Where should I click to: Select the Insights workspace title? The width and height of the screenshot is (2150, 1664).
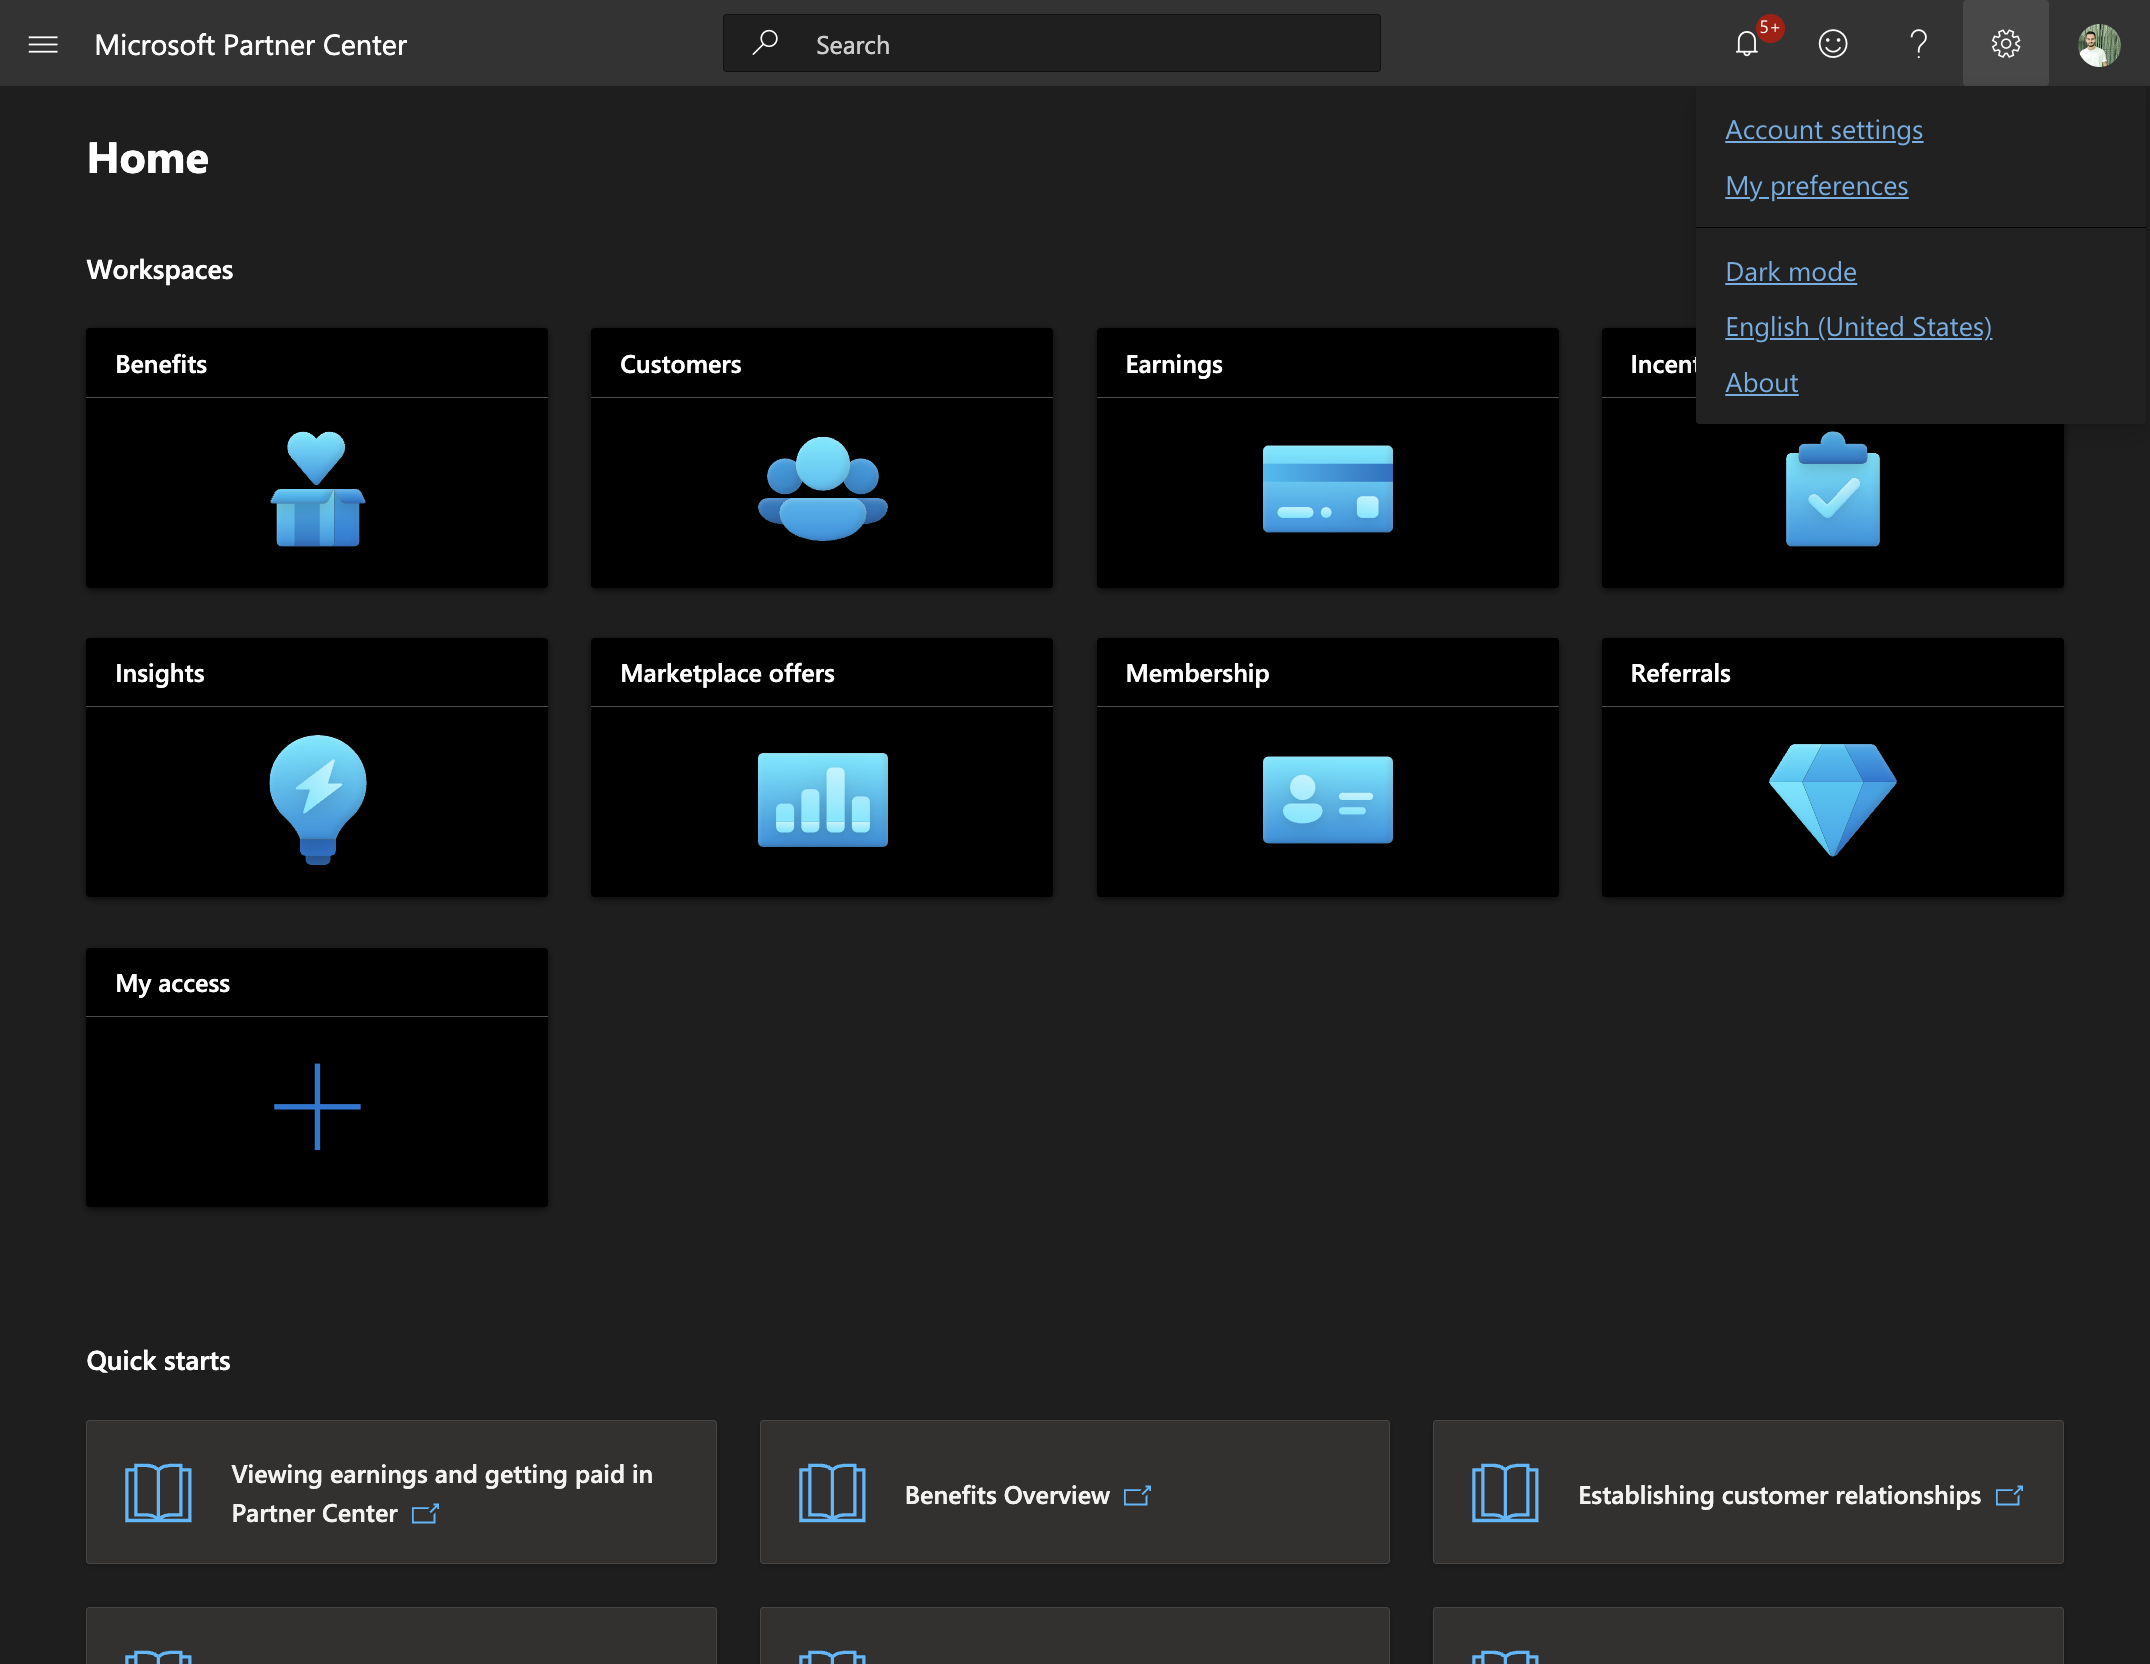pos(159,674)
